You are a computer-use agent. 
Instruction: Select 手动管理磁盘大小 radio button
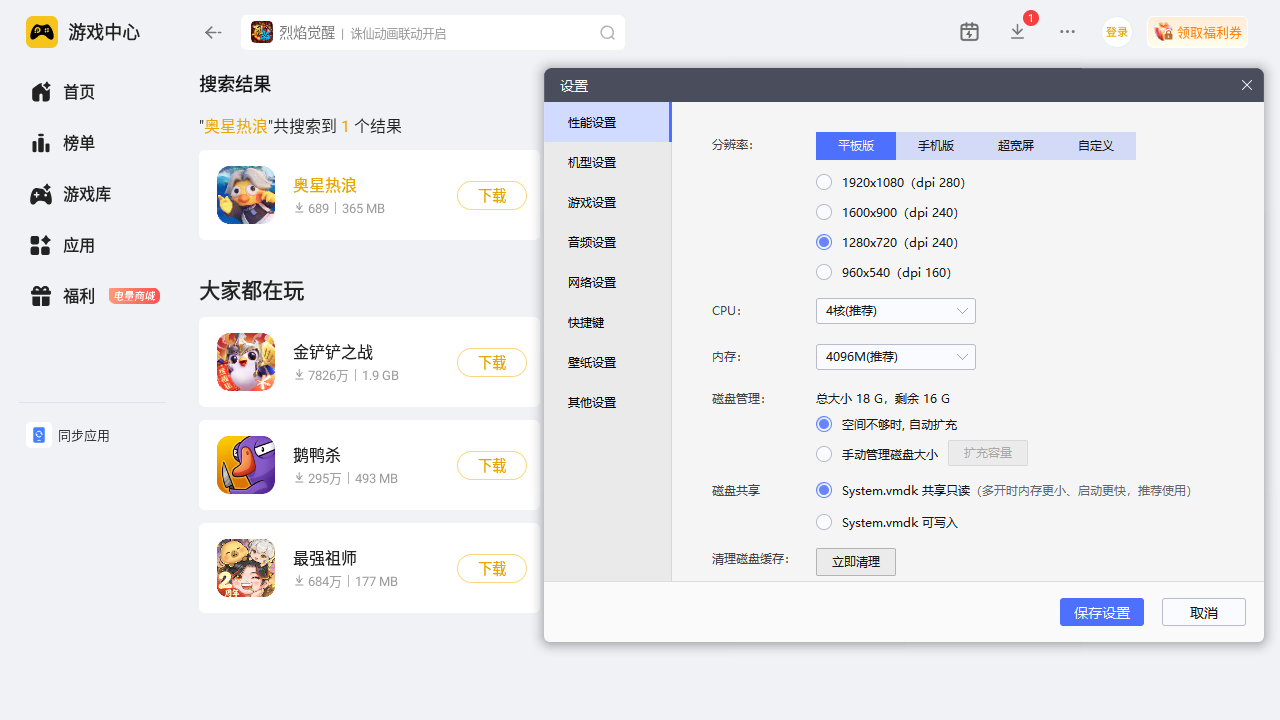(824, 454)
